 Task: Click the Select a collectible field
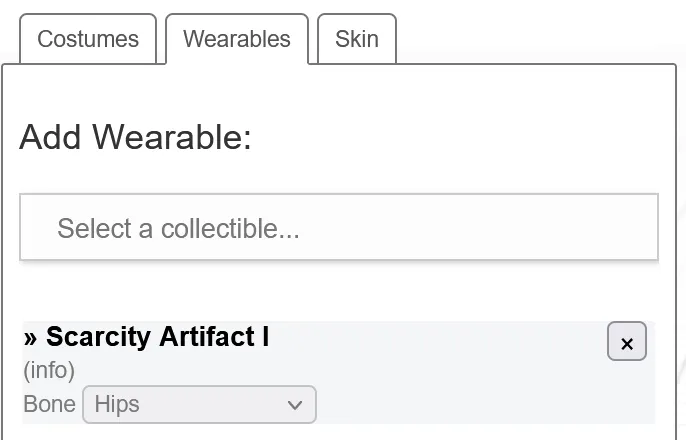pos(339,227)
